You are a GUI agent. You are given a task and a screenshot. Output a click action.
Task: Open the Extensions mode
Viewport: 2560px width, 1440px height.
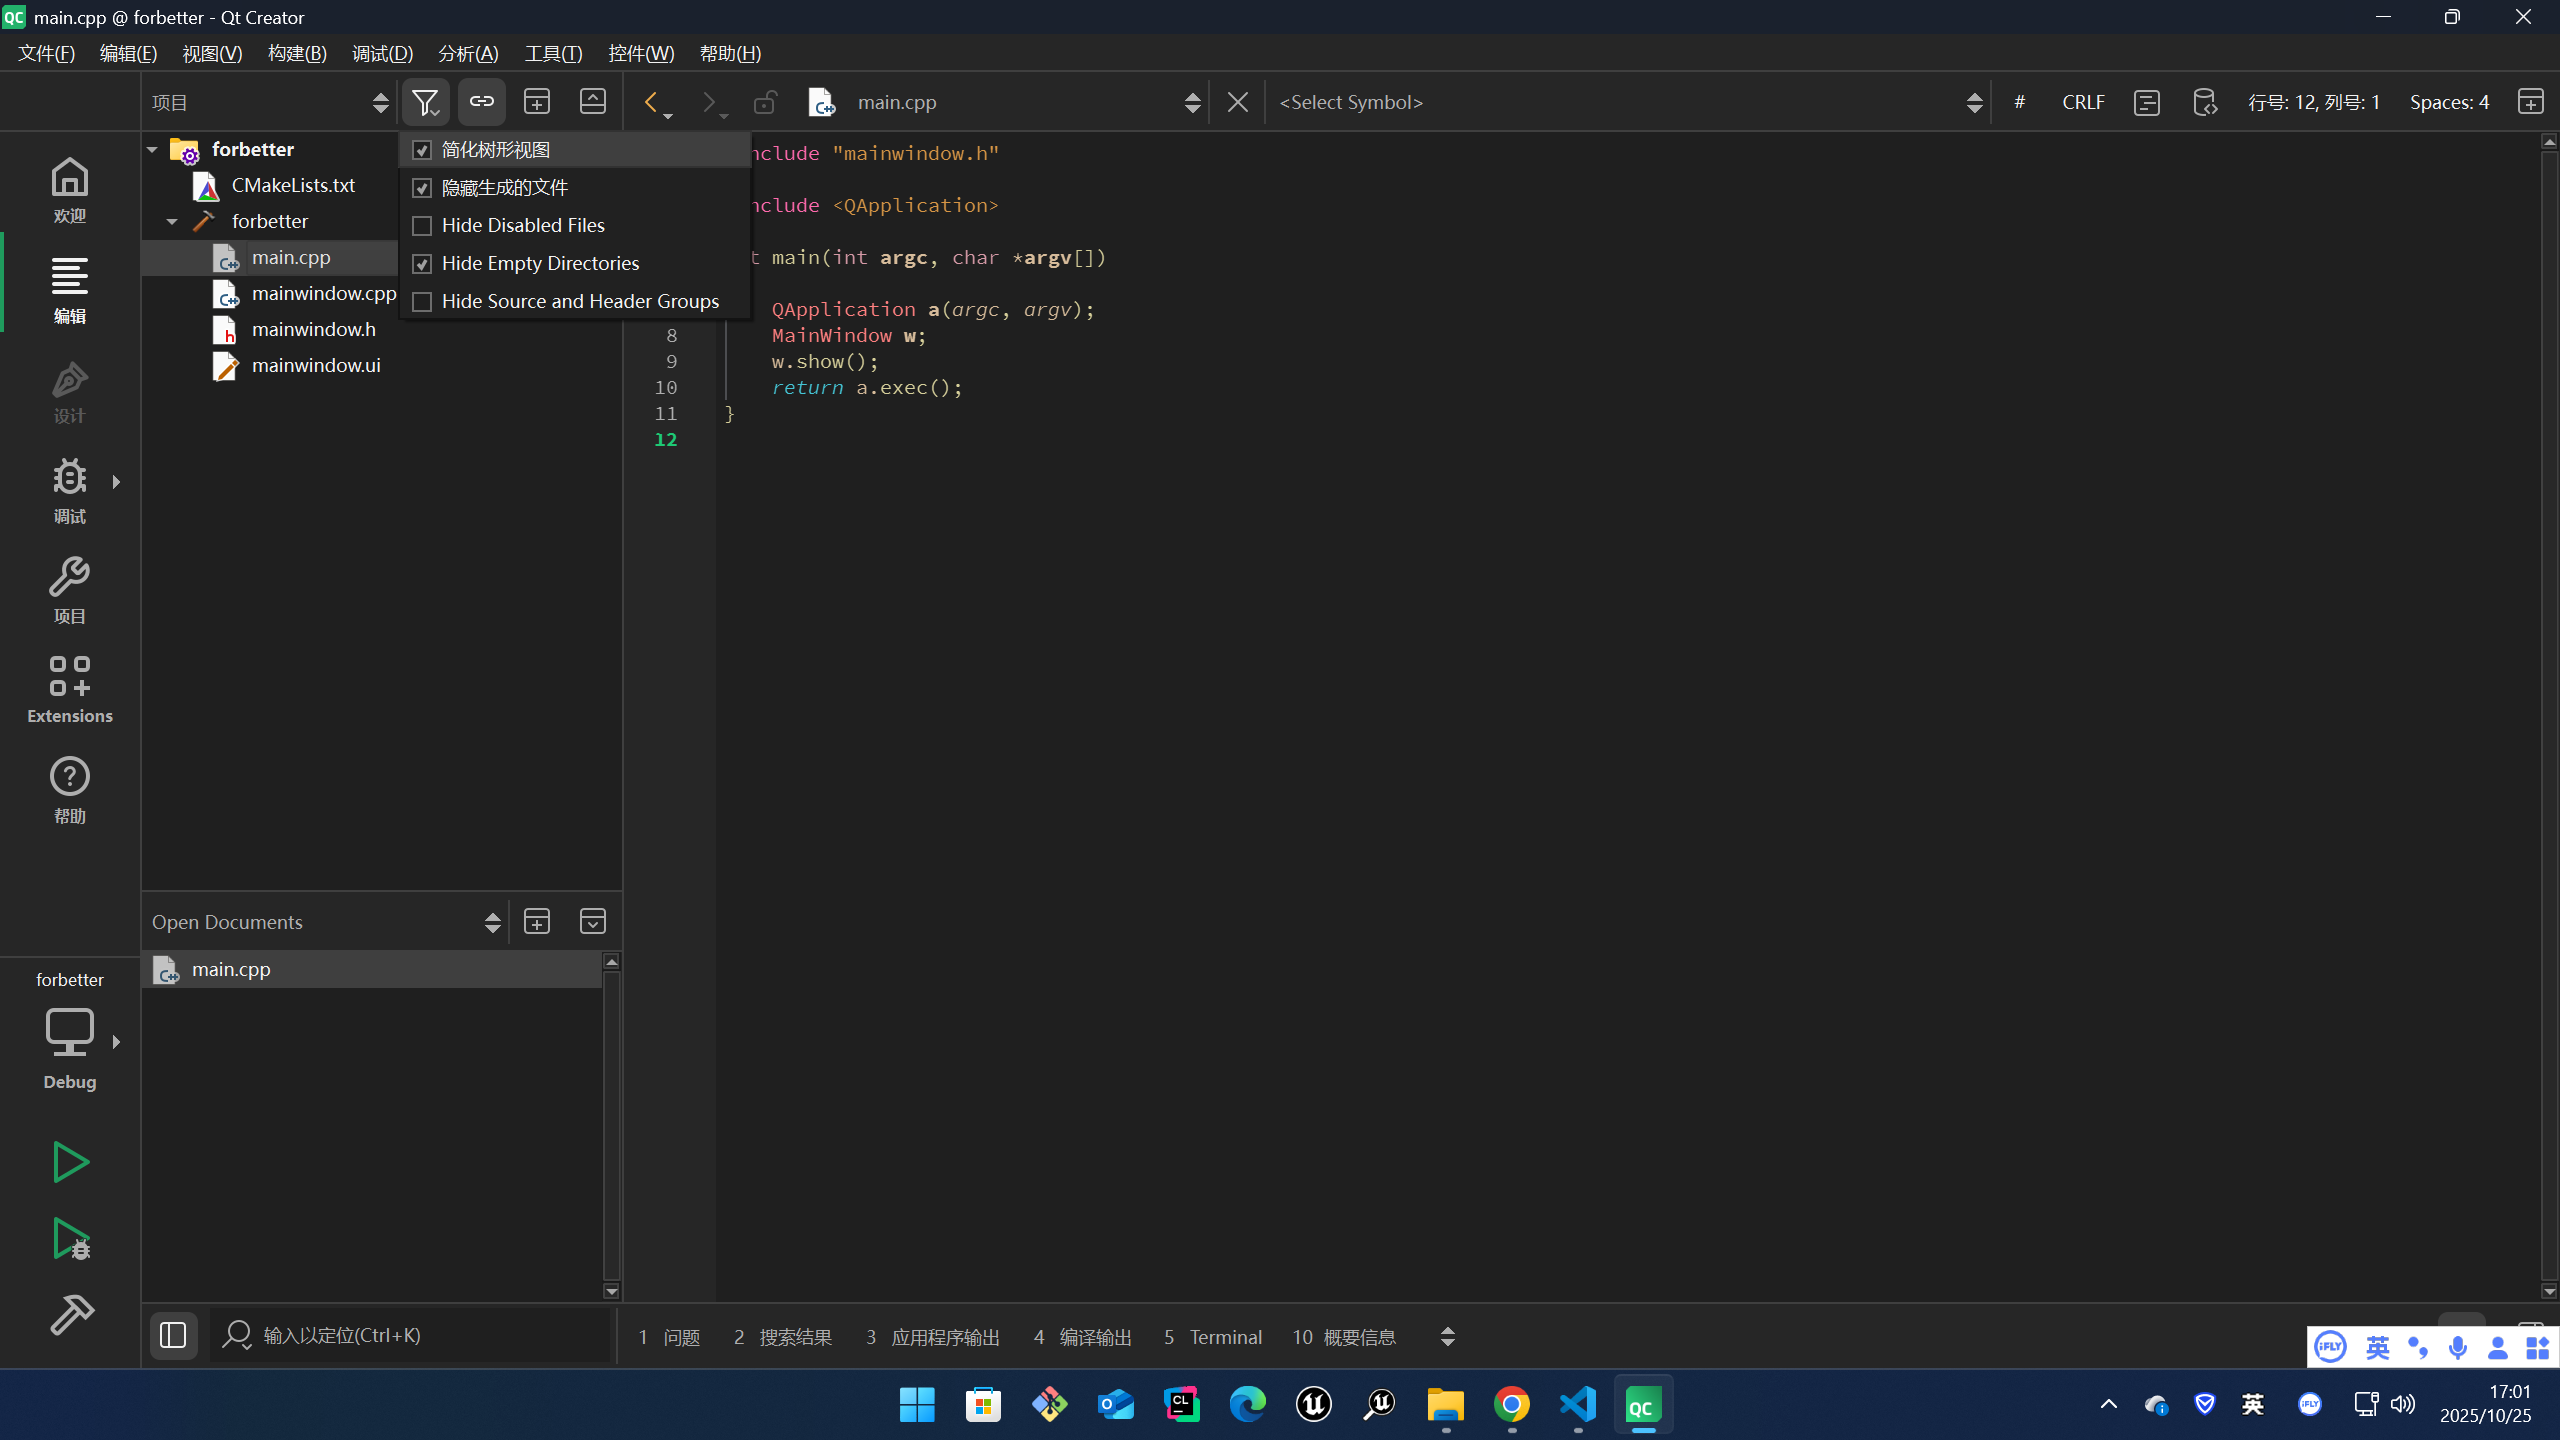pos(70,690)
